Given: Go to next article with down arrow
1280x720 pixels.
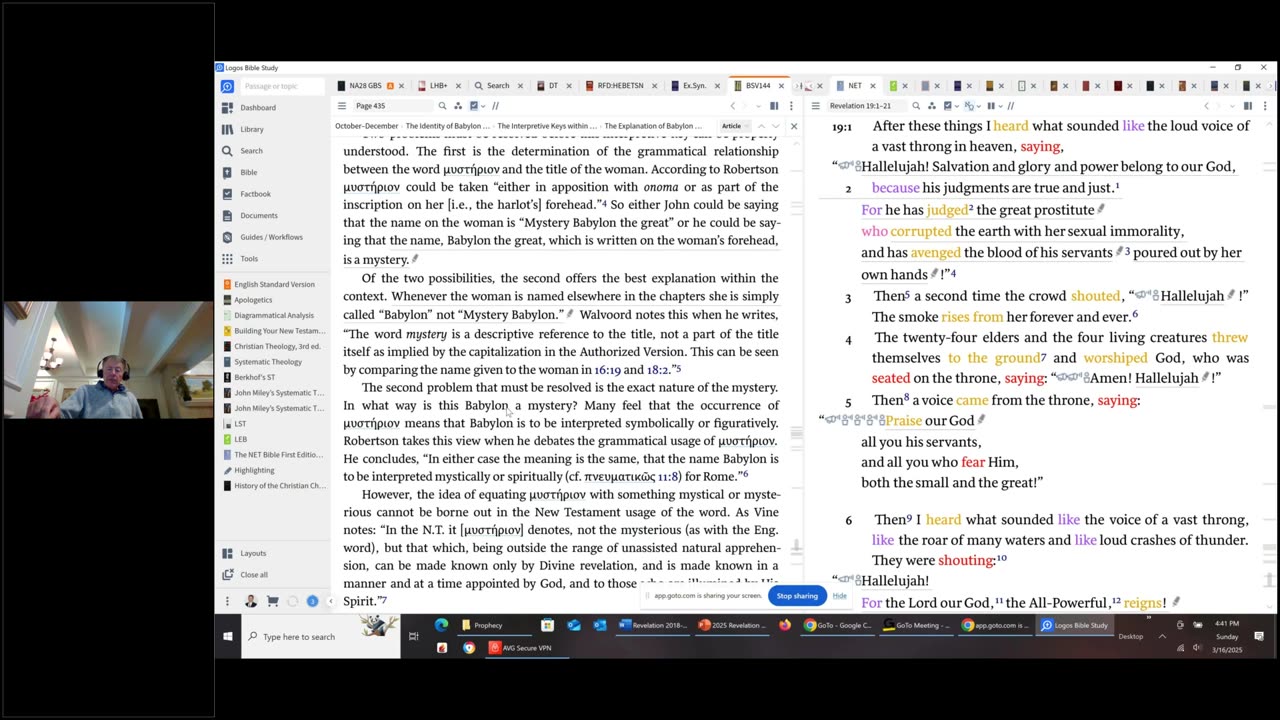Looking at the screenshot, I should click(x=776, y=126).
